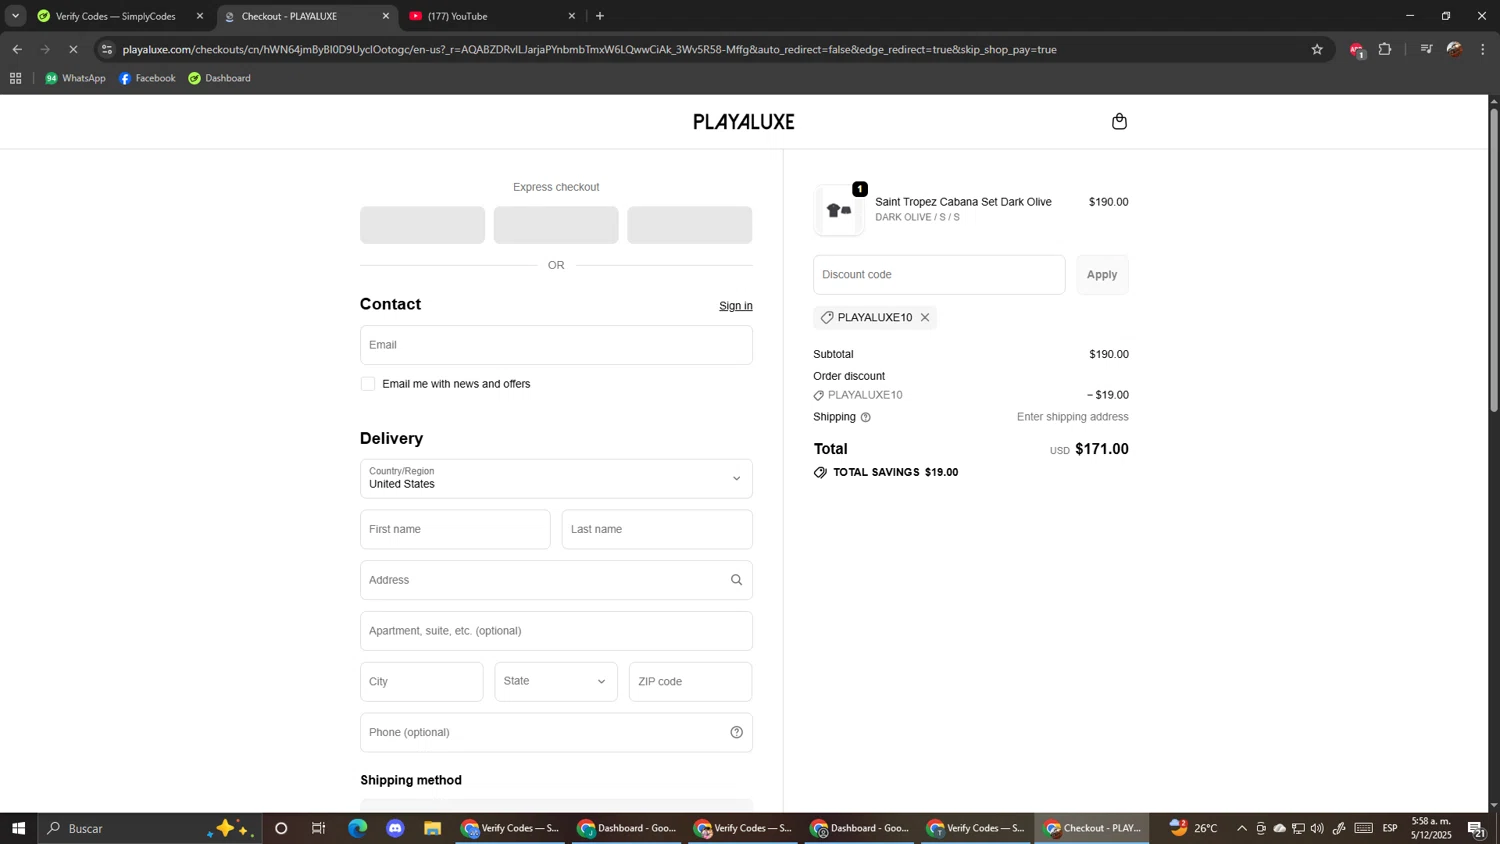Screen dimensions: 1500x844
Task: Check Email me with news and offers
Action: (x=368, y=384)
